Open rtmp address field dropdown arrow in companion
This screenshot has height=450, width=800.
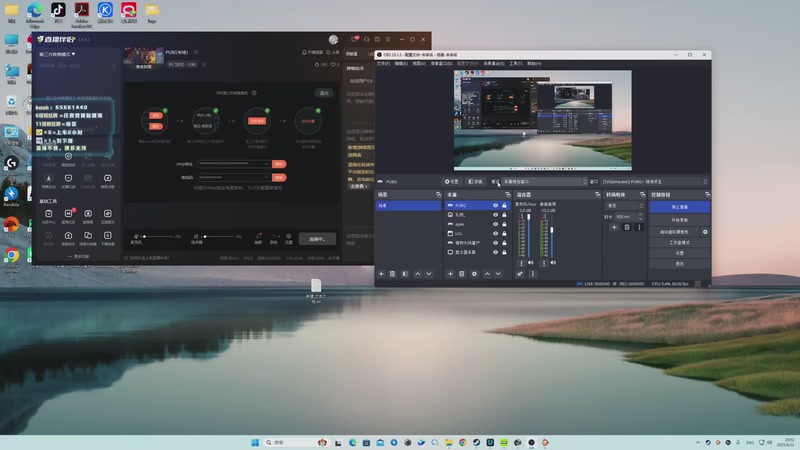click(266, 164)
